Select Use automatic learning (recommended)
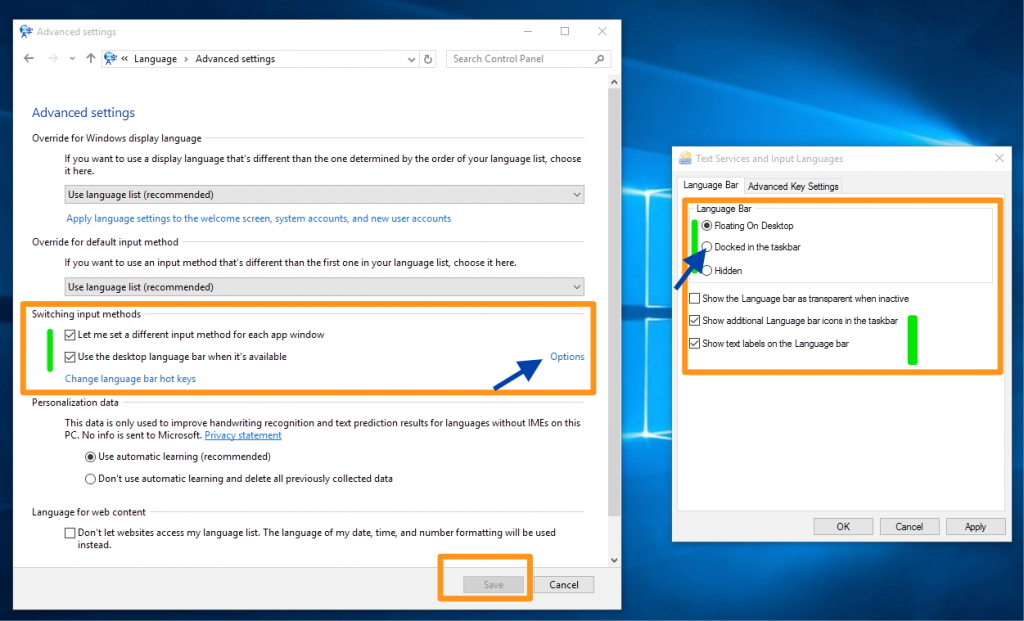 [90, 457]
